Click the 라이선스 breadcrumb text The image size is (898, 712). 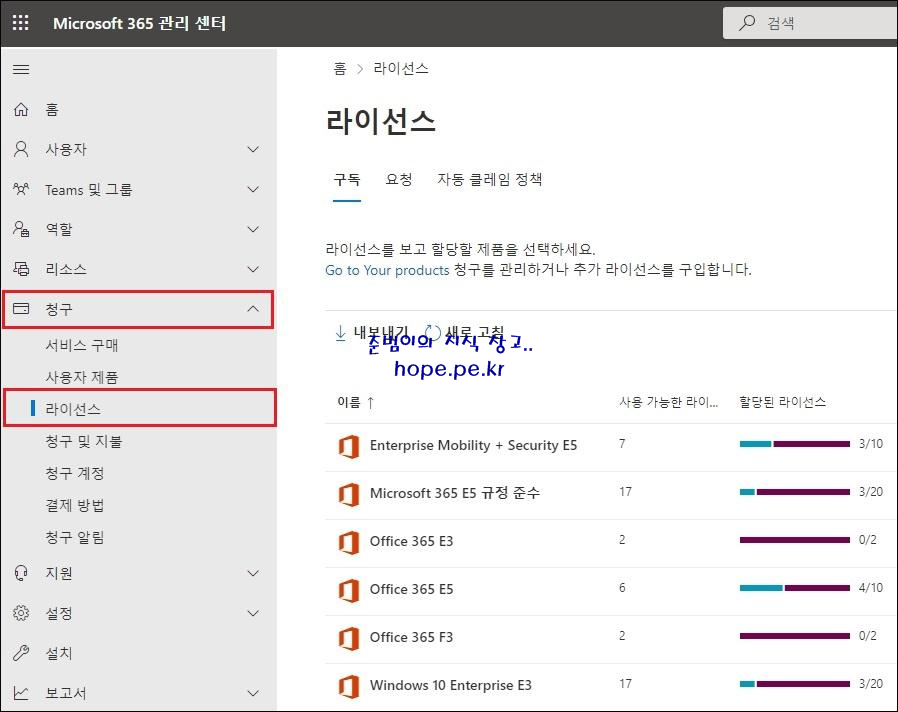click(401, 69)
